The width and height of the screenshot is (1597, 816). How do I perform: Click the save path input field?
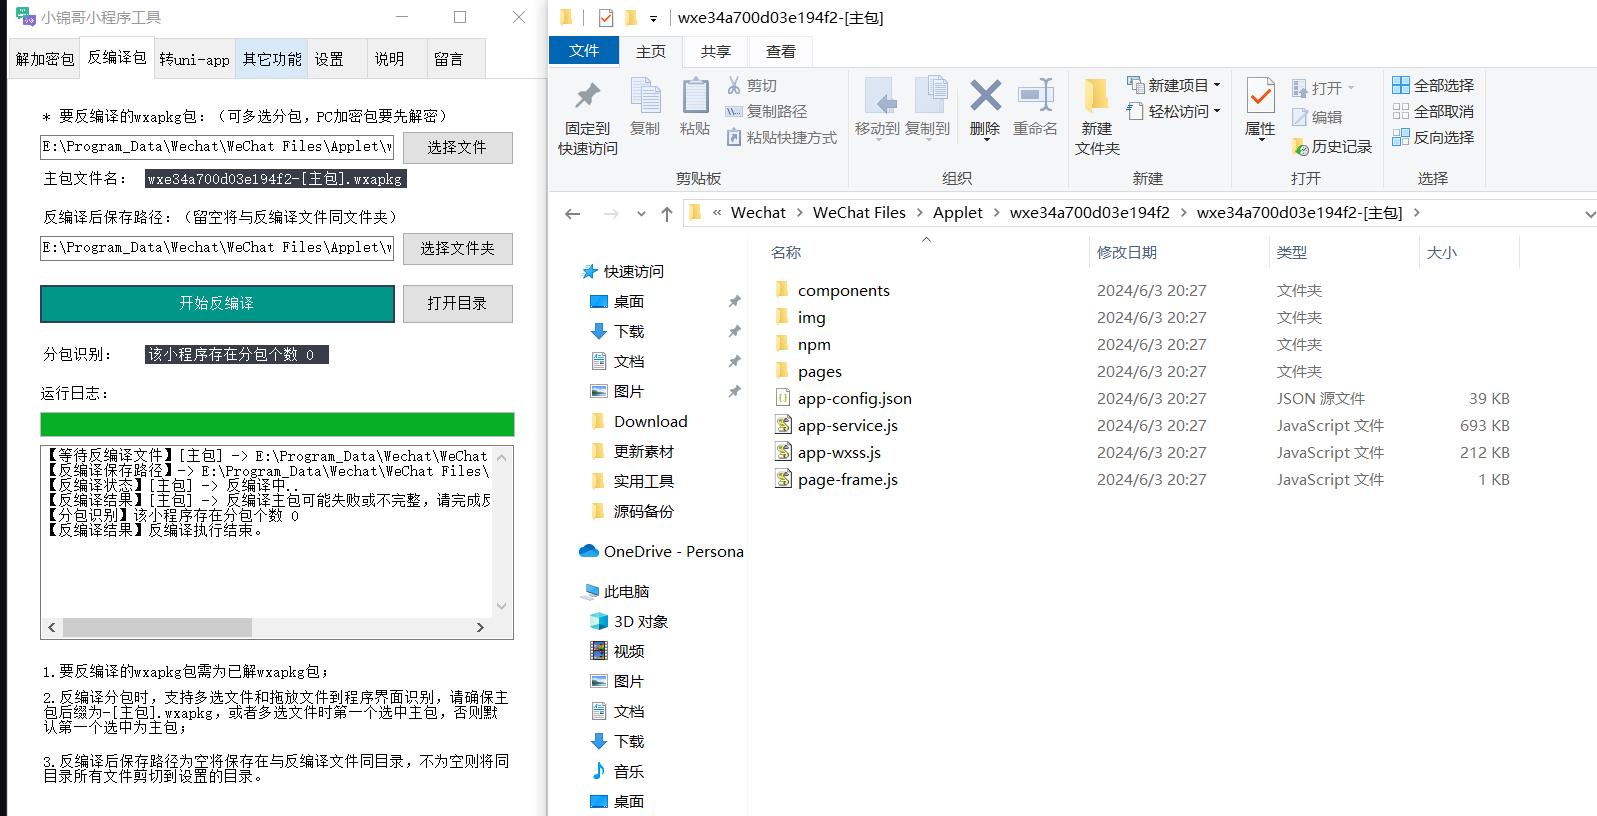point(217,248)
